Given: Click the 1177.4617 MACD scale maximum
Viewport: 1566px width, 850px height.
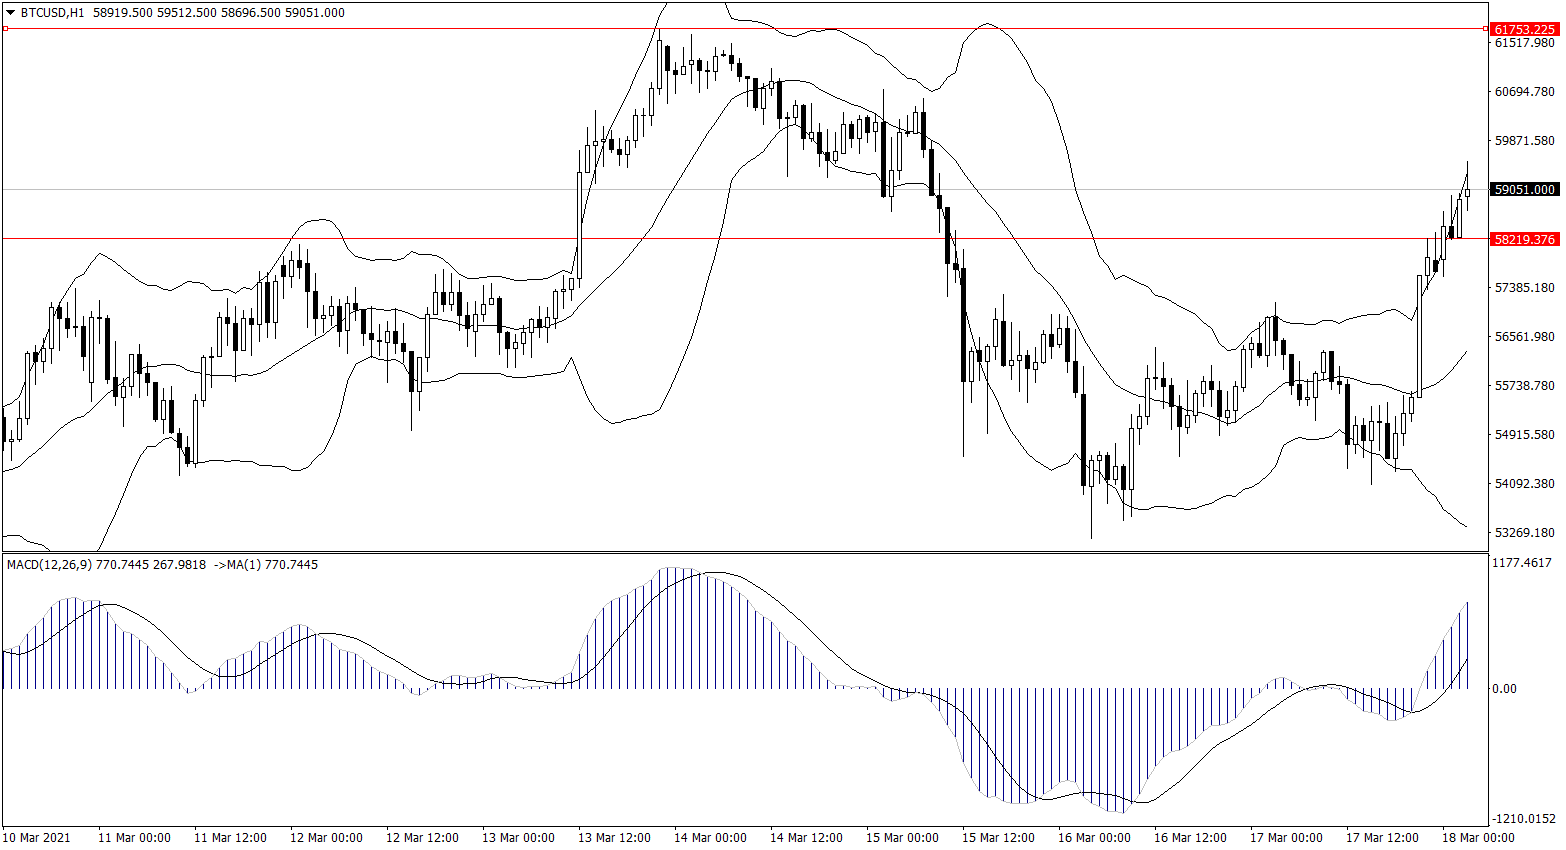Looking at the screenshot, I should 1522,564.
